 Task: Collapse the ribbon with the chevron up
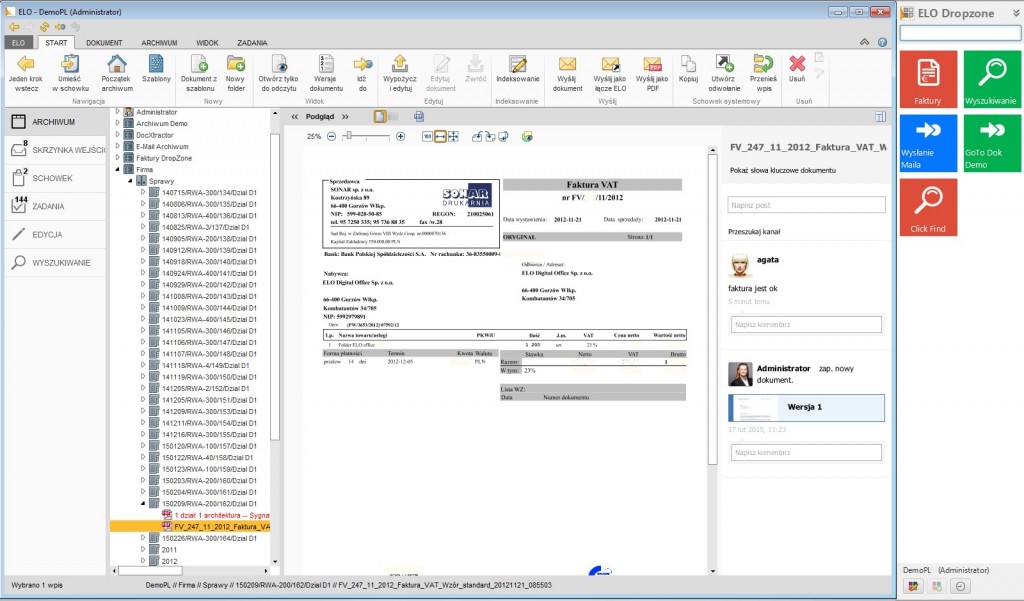[x=864, y=42]
